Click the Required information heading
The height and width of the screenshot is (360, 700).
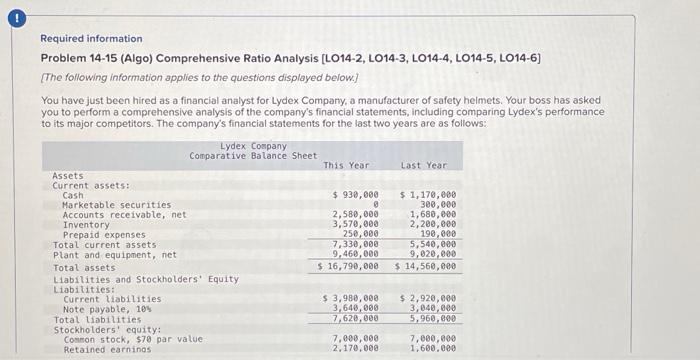(91, 38)
